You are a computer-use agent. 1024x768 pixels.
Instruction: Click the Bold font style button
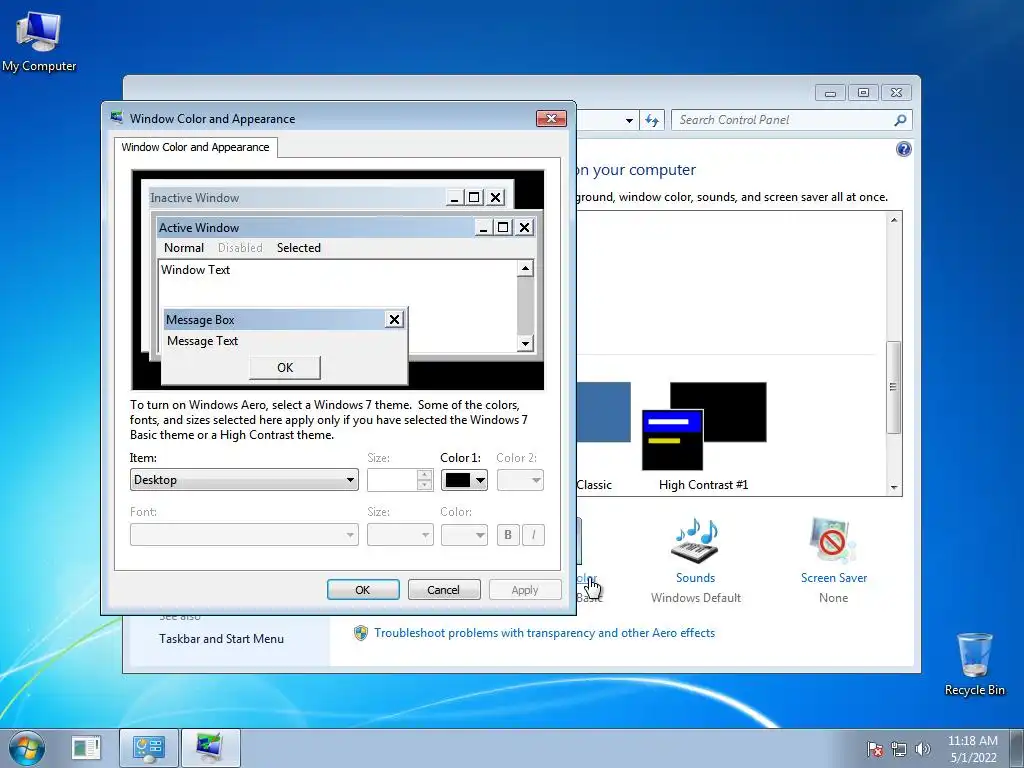(x=507, y=535)
